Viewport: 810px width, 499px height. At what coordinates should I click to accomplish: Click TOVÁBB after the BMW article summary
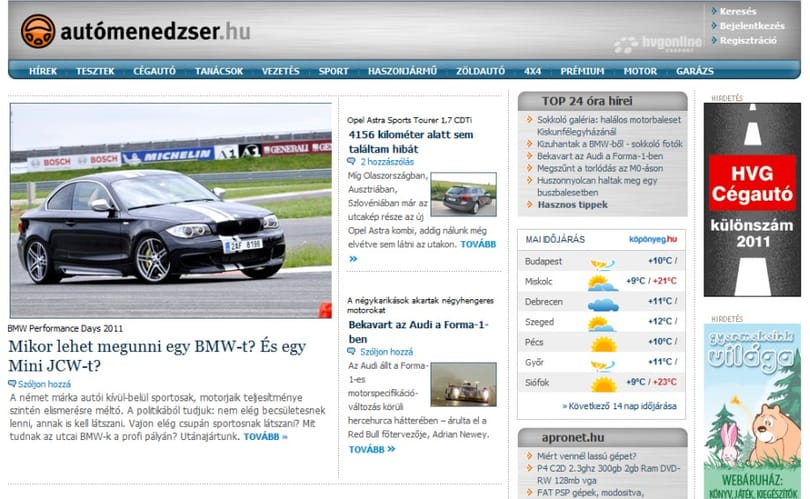(x=266, y=436)
